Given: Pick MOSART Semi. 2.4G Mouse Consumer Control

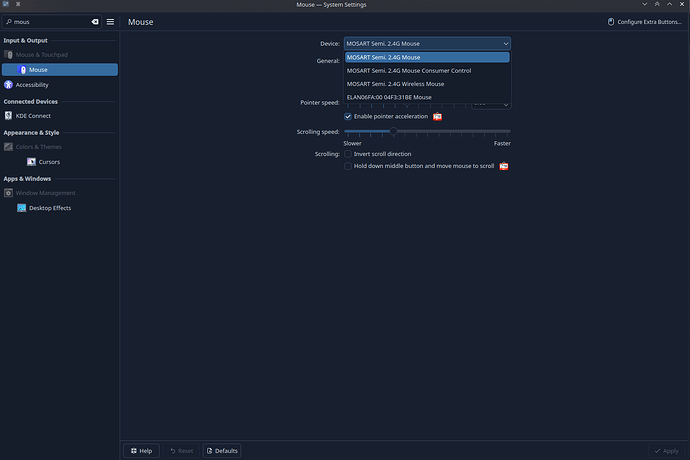Looking at the screenshot, I should [x=408, y=71].
